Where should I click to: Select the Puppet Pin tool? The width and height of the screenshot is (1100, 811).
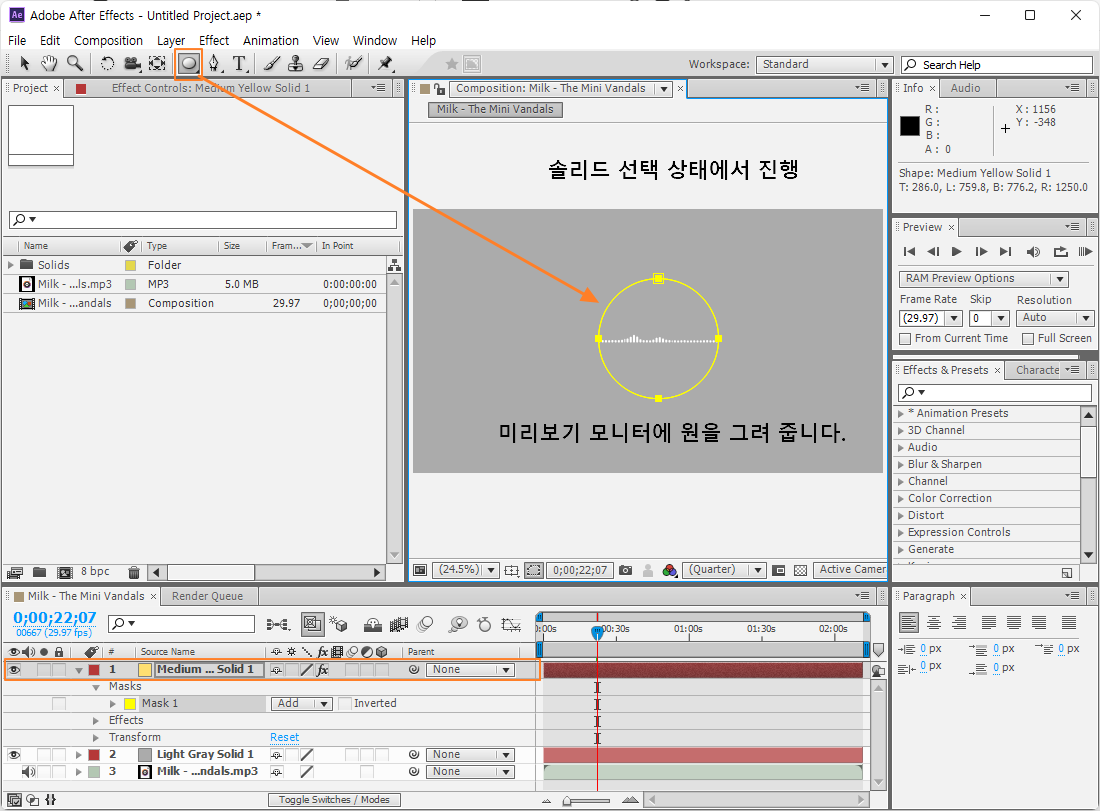(385, 64)
